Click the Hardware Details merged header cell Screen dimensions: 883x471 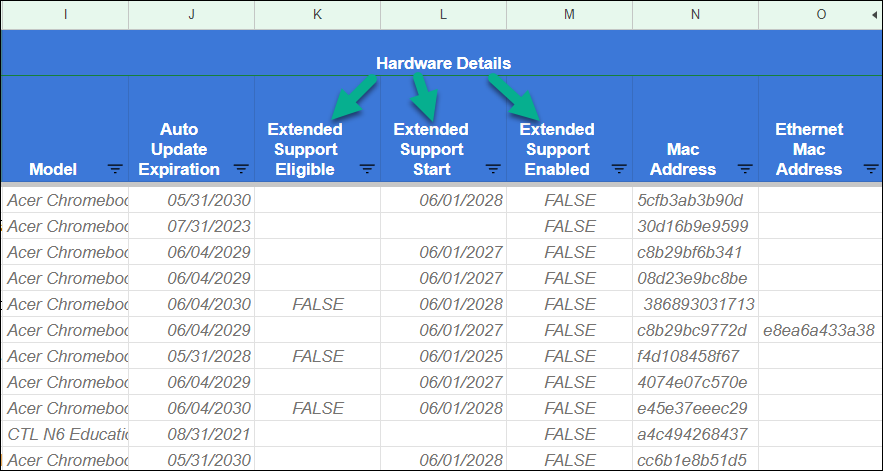coord(443,63)
